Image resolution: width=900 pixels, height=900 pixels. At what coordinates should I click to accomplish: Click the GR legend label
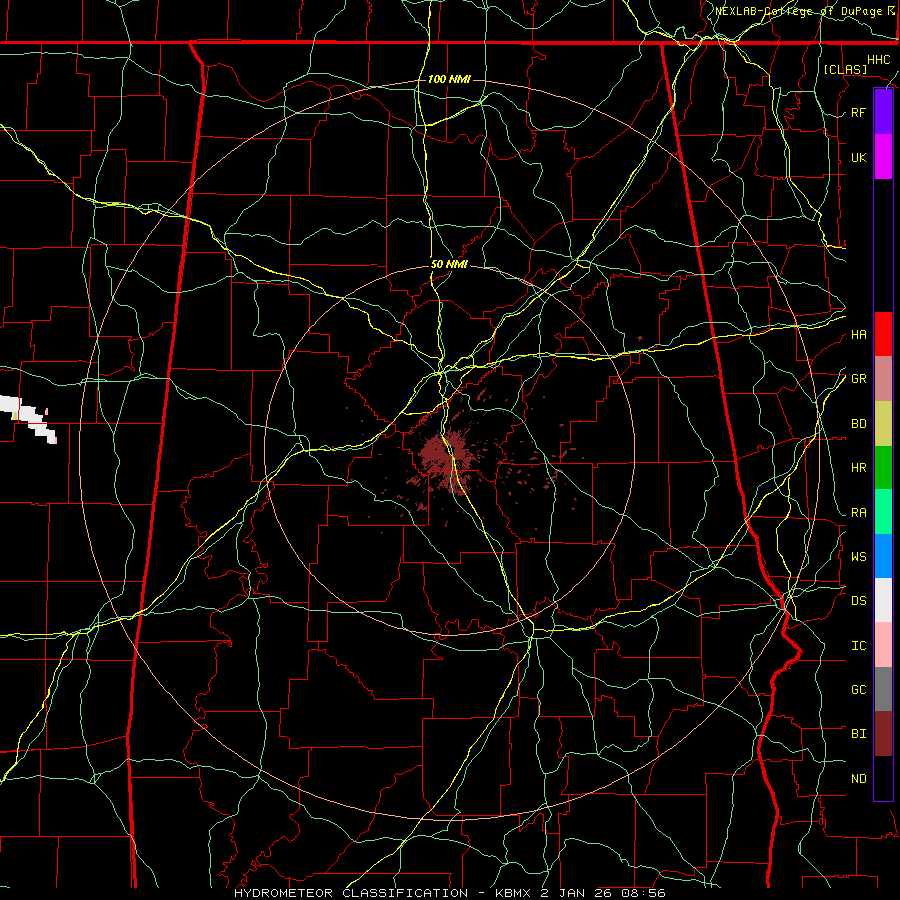858,379
